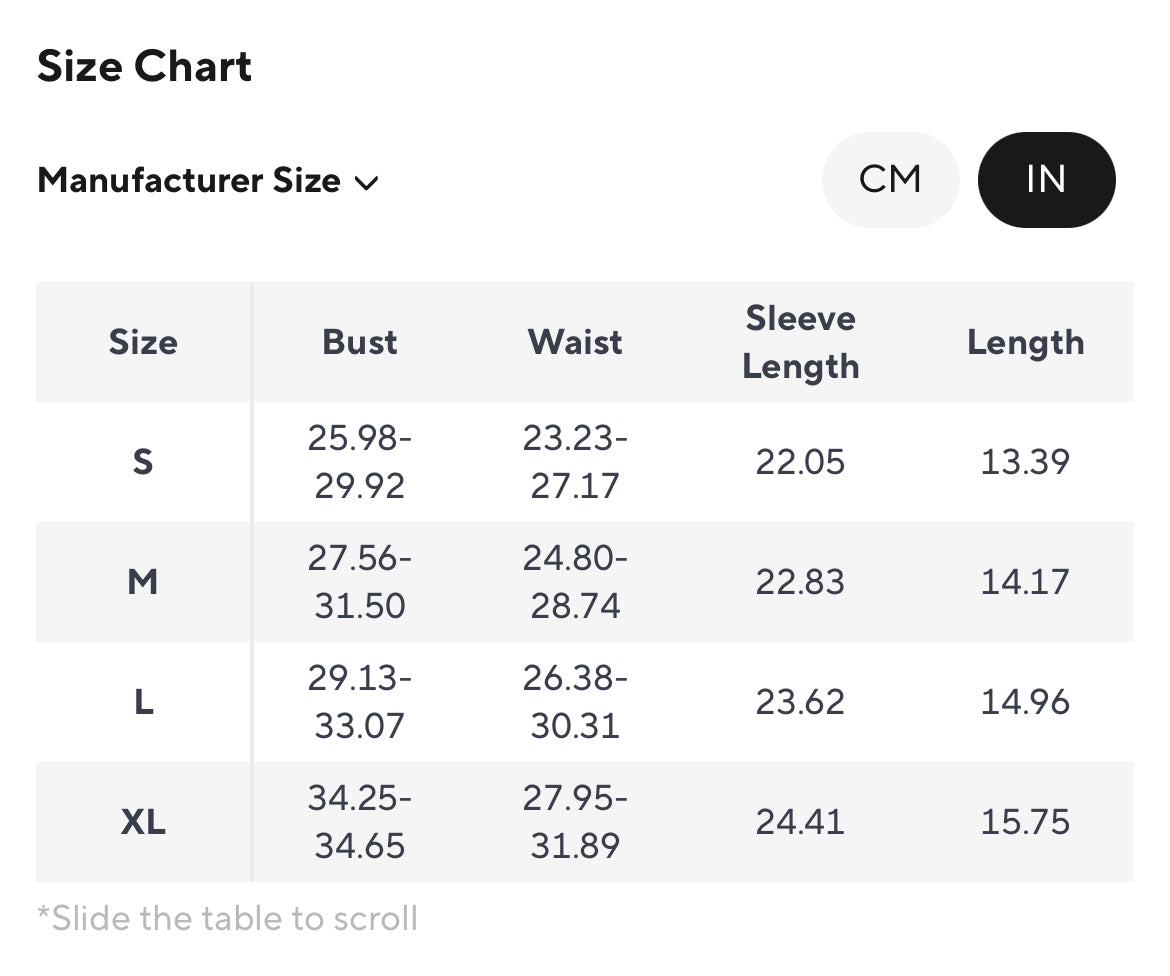
Task: Click the 24.80-28.74 waist cell
Action: pyautogui.click(x=575, y=582)
